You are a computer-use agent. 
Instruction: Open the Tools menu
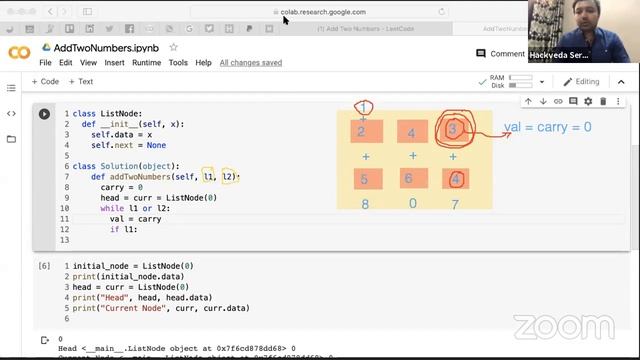(x=178, y=63)
